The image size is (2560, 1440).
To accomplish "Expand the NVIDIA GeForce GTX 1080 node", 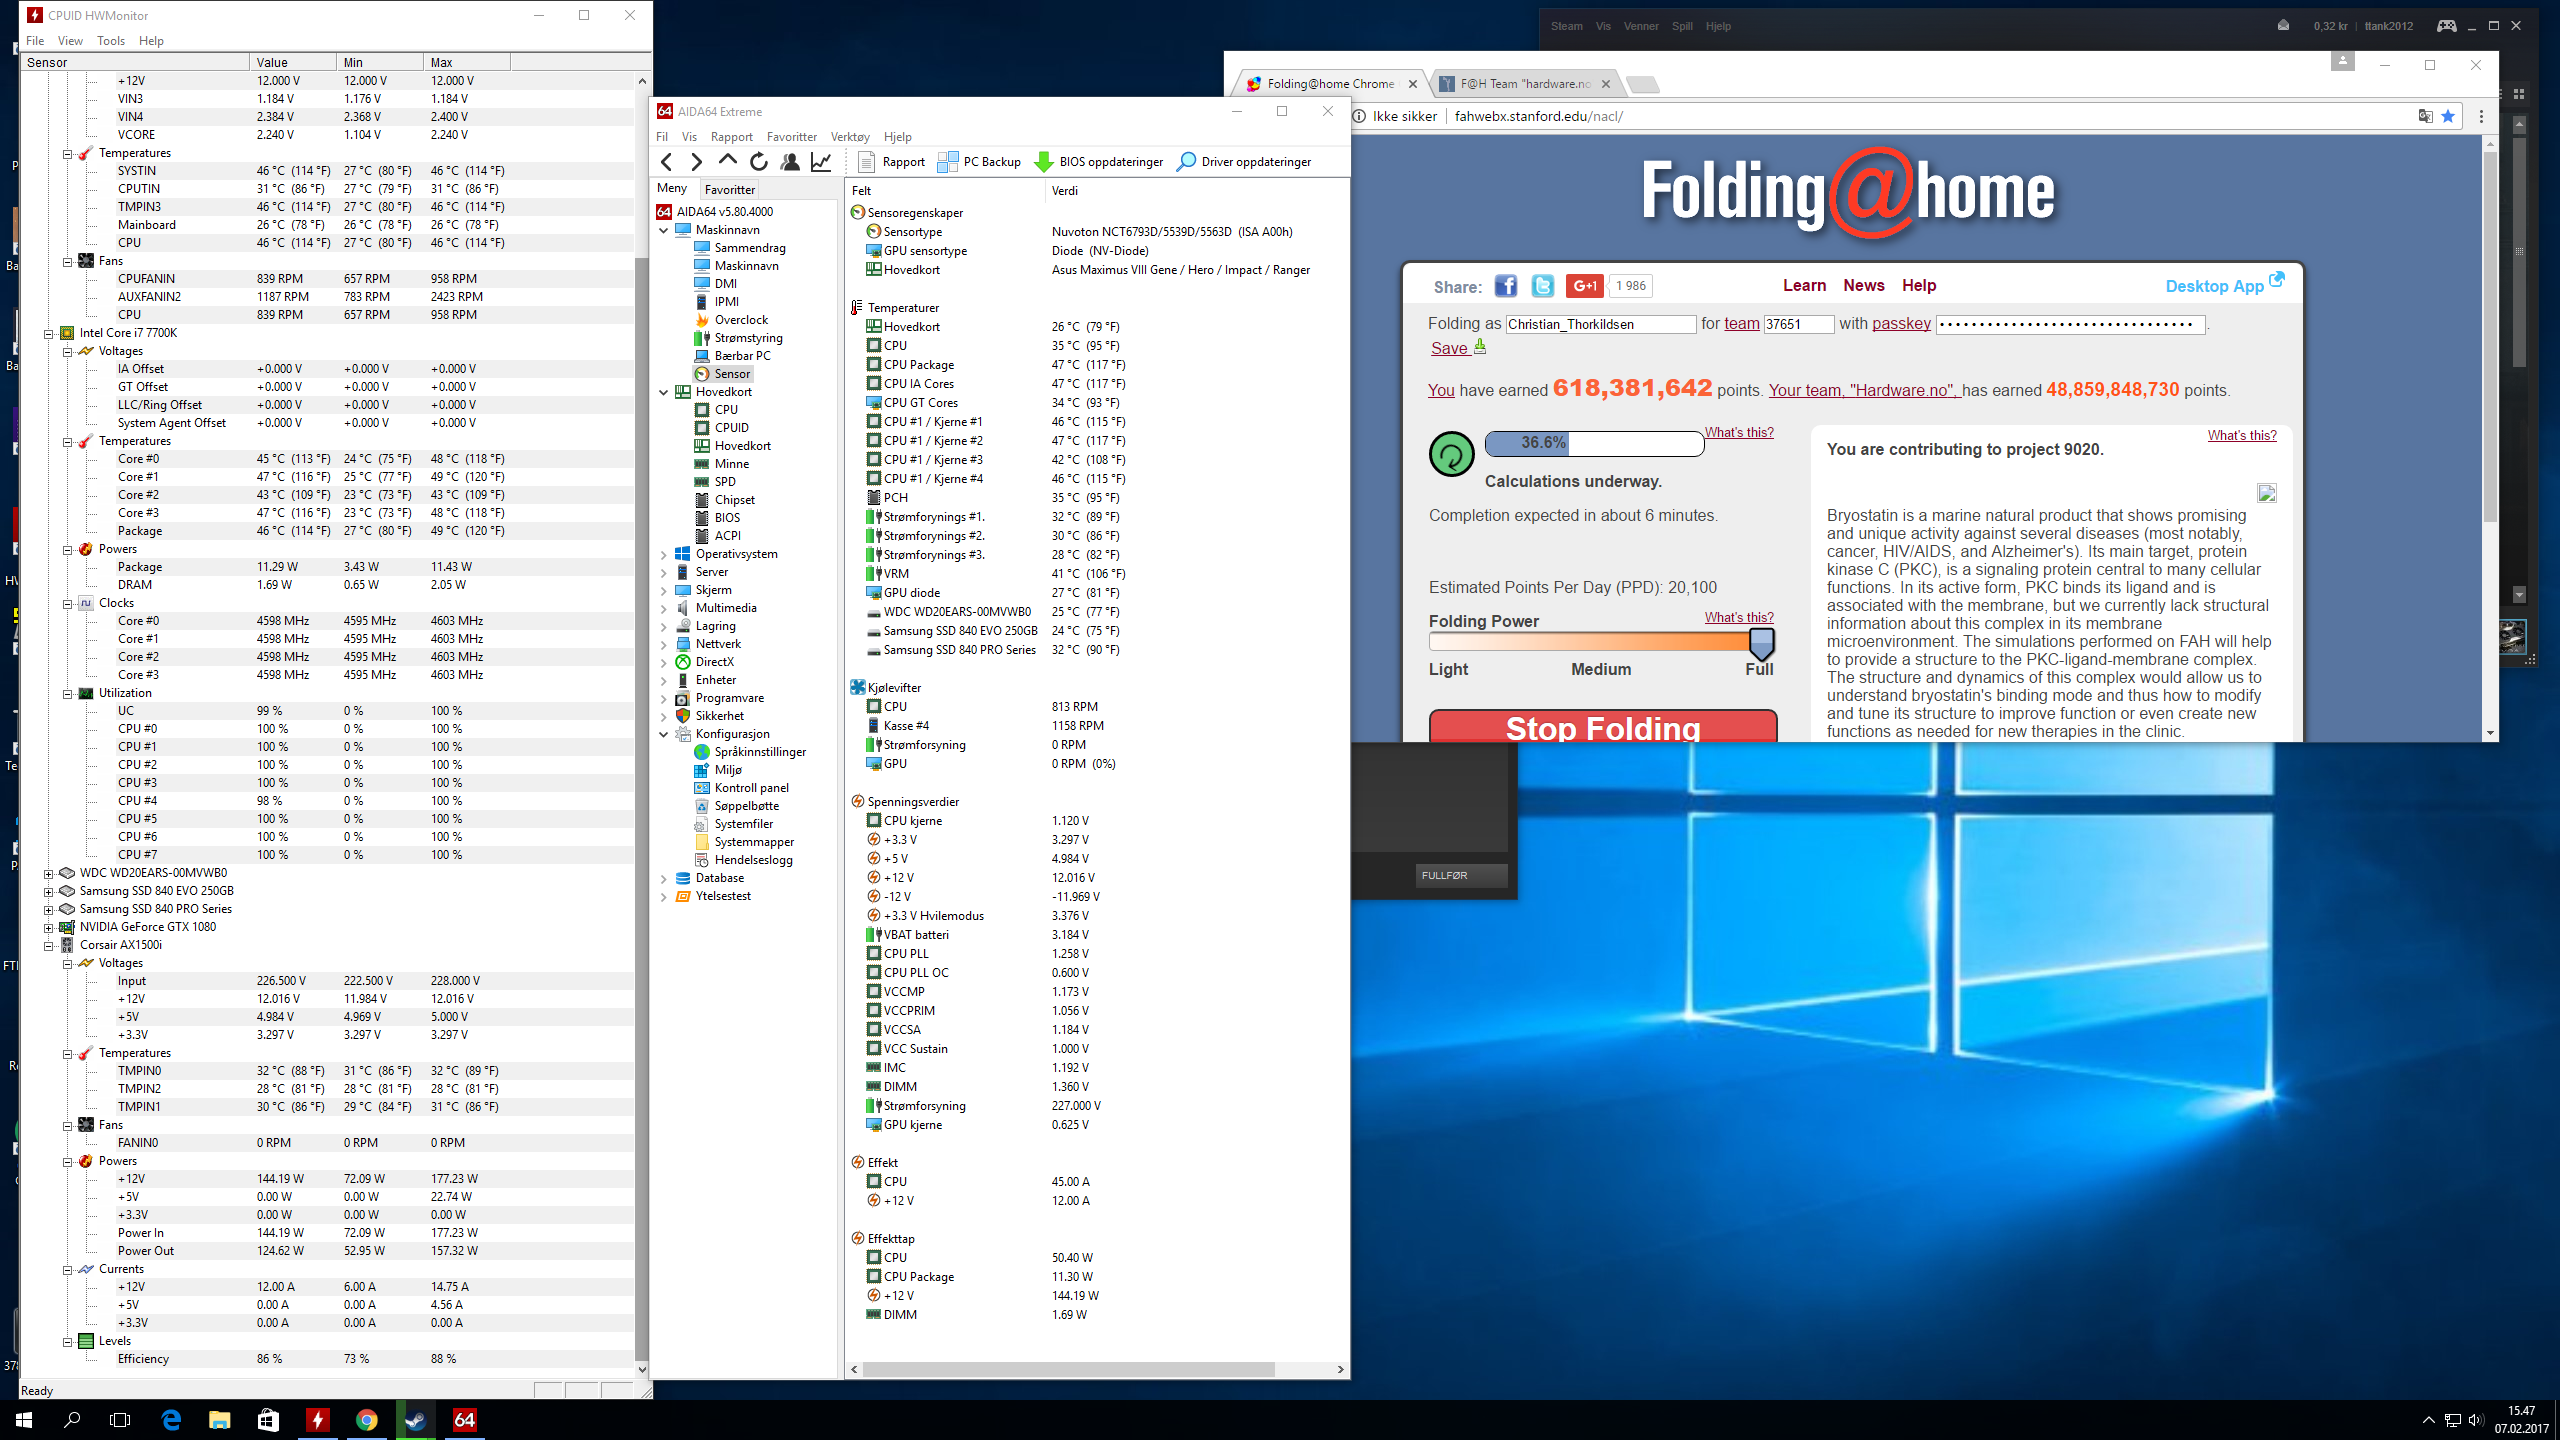I will click(x=48, y=928).
